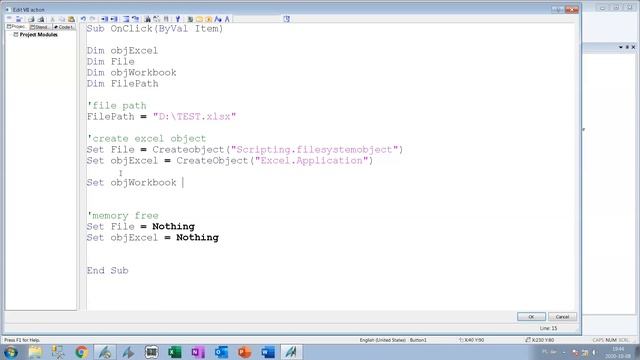
Task: Click the Find binoculars icon in the toolbar
Action: pyautogui.click(x=147, y=19)
